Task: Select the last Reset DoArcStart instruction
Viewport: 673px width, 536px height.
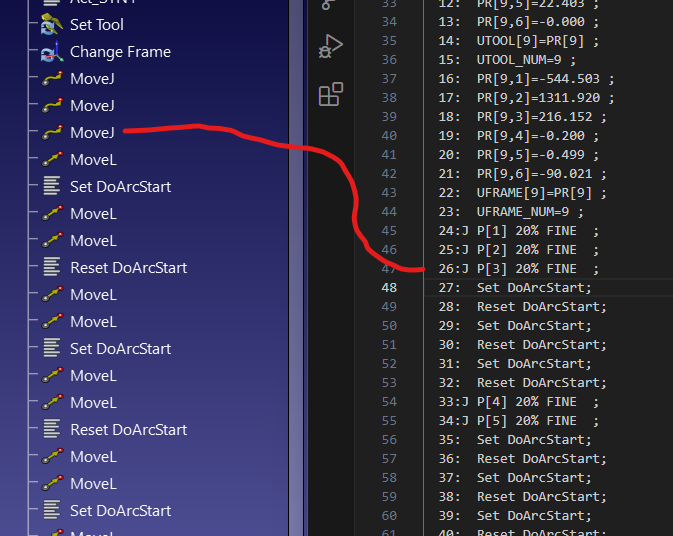Action: click(128, 430)
